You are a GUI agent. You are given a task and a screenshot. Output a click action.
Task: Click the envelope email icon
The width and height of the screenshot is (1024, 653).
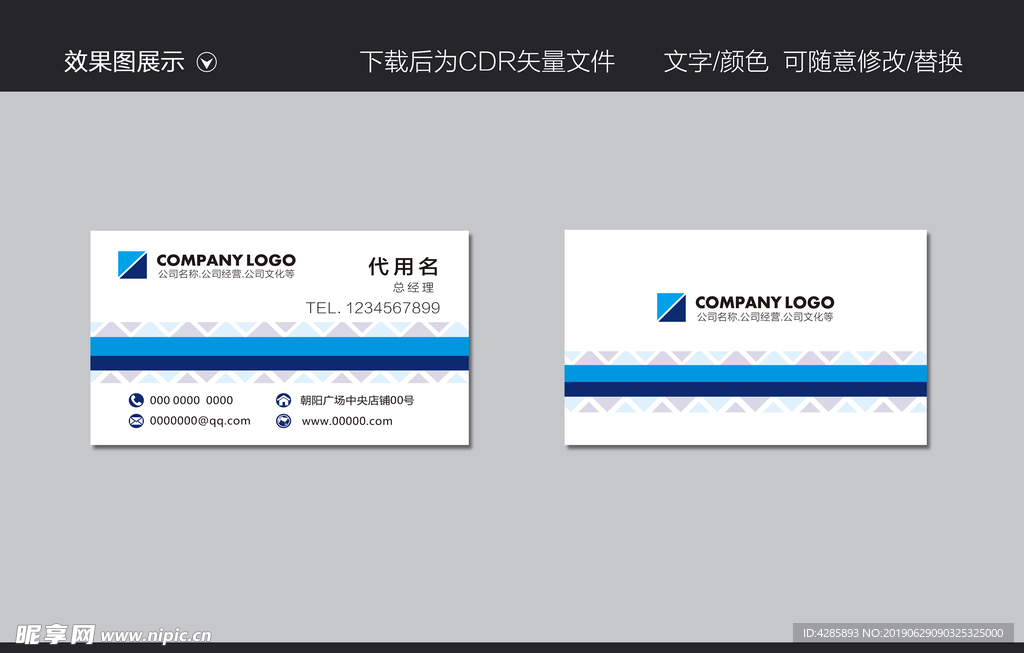135,421
